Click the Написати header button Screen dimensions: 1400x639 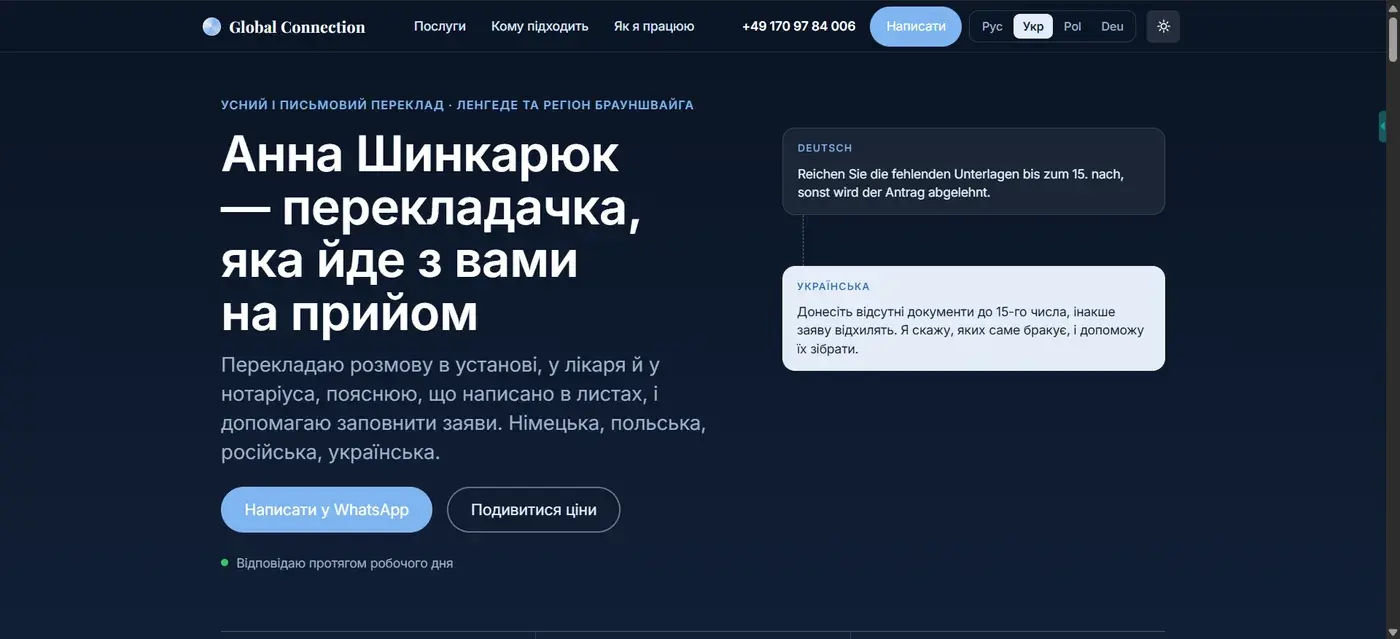916,26
